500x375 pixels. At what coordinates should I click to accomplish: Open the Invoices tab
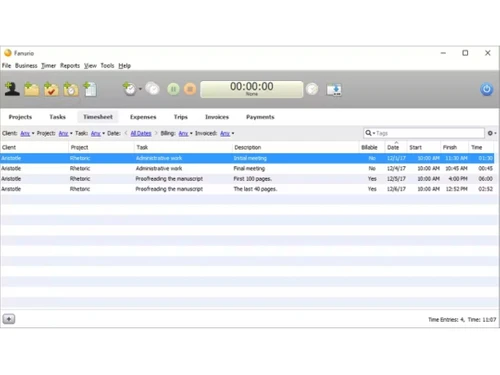(x=217, y=117)
